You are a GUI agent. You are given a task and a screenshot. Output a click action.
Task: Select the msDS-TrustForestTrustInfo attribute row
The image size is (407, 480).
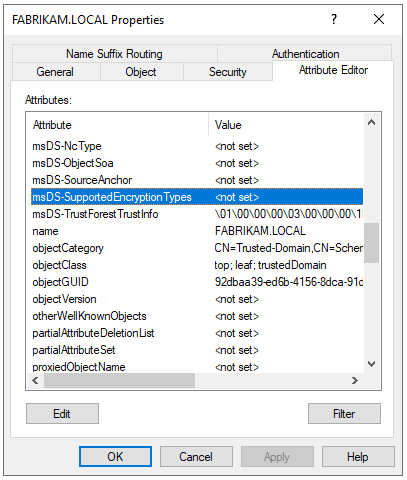pyautogui.click(x=197, y=214)
